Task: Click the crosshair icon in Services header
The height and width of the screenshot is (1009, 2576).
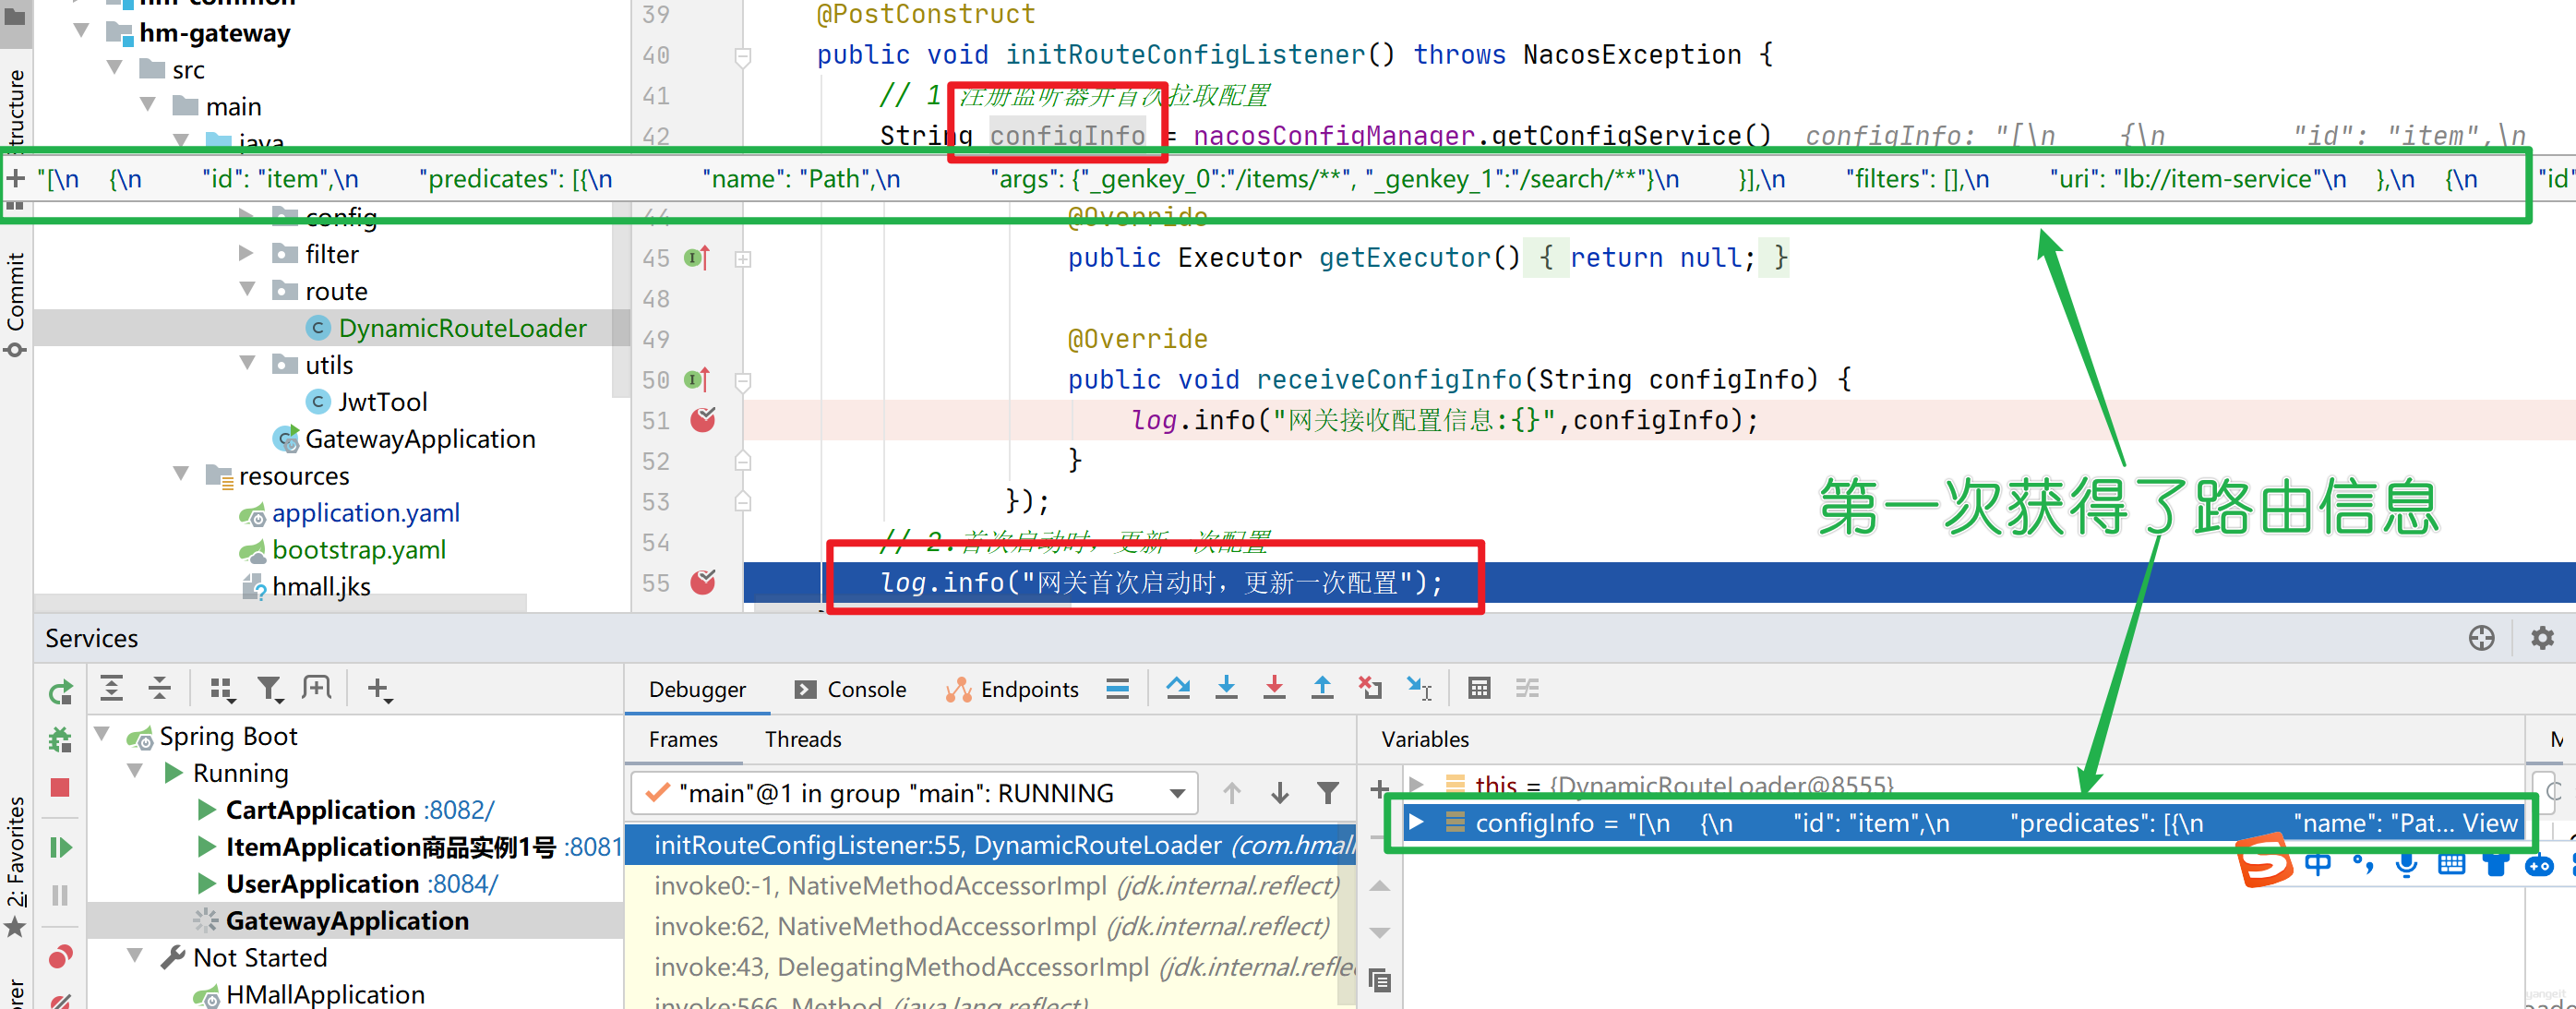Action: pyautogui.click(x=2481, y=638)
